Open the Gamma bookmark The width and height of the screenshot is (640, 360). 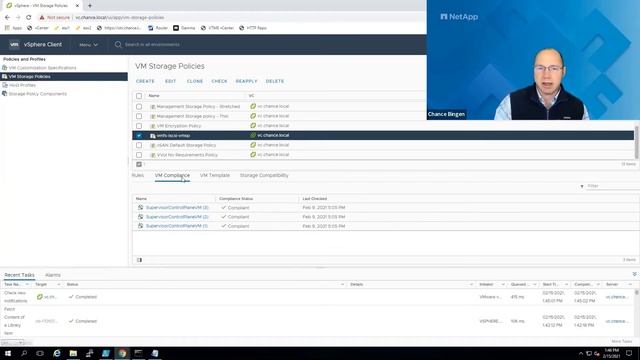(x=184, y=28)
